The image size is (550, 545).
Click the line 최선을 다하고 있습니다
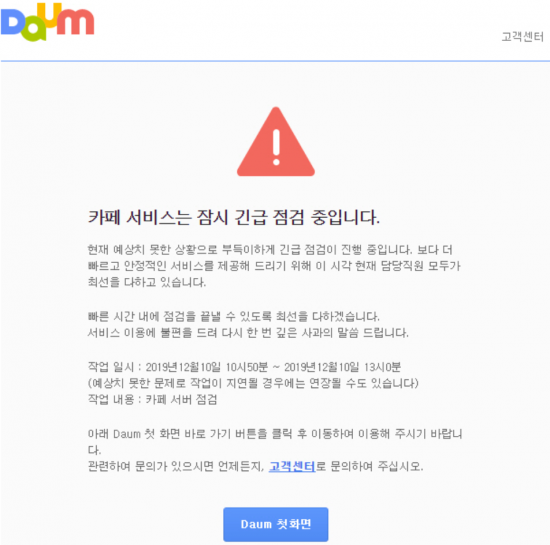147,282
